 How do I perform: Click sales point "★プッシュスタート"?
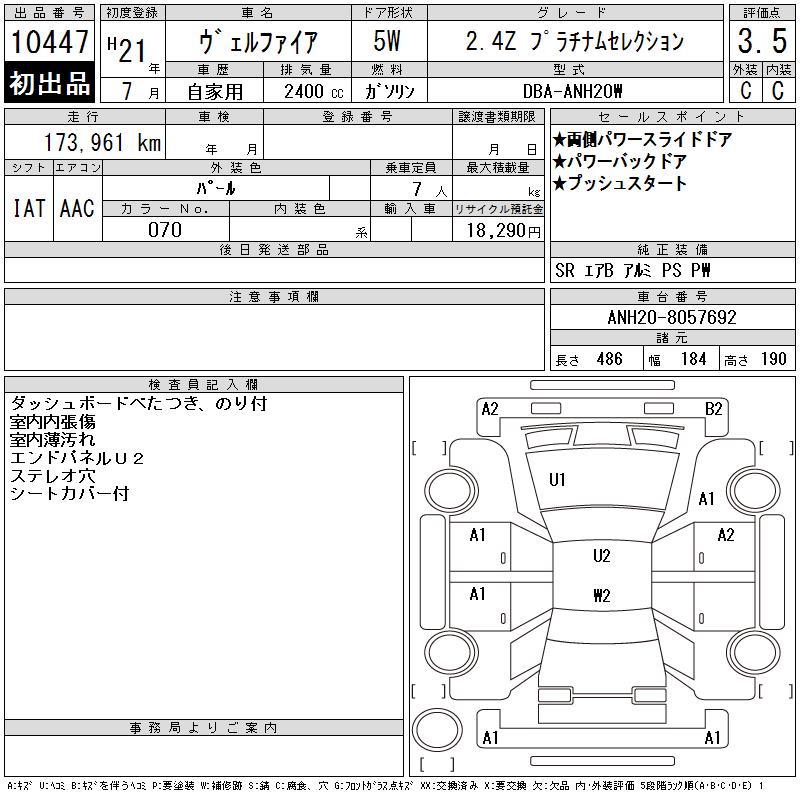point(619,183)
